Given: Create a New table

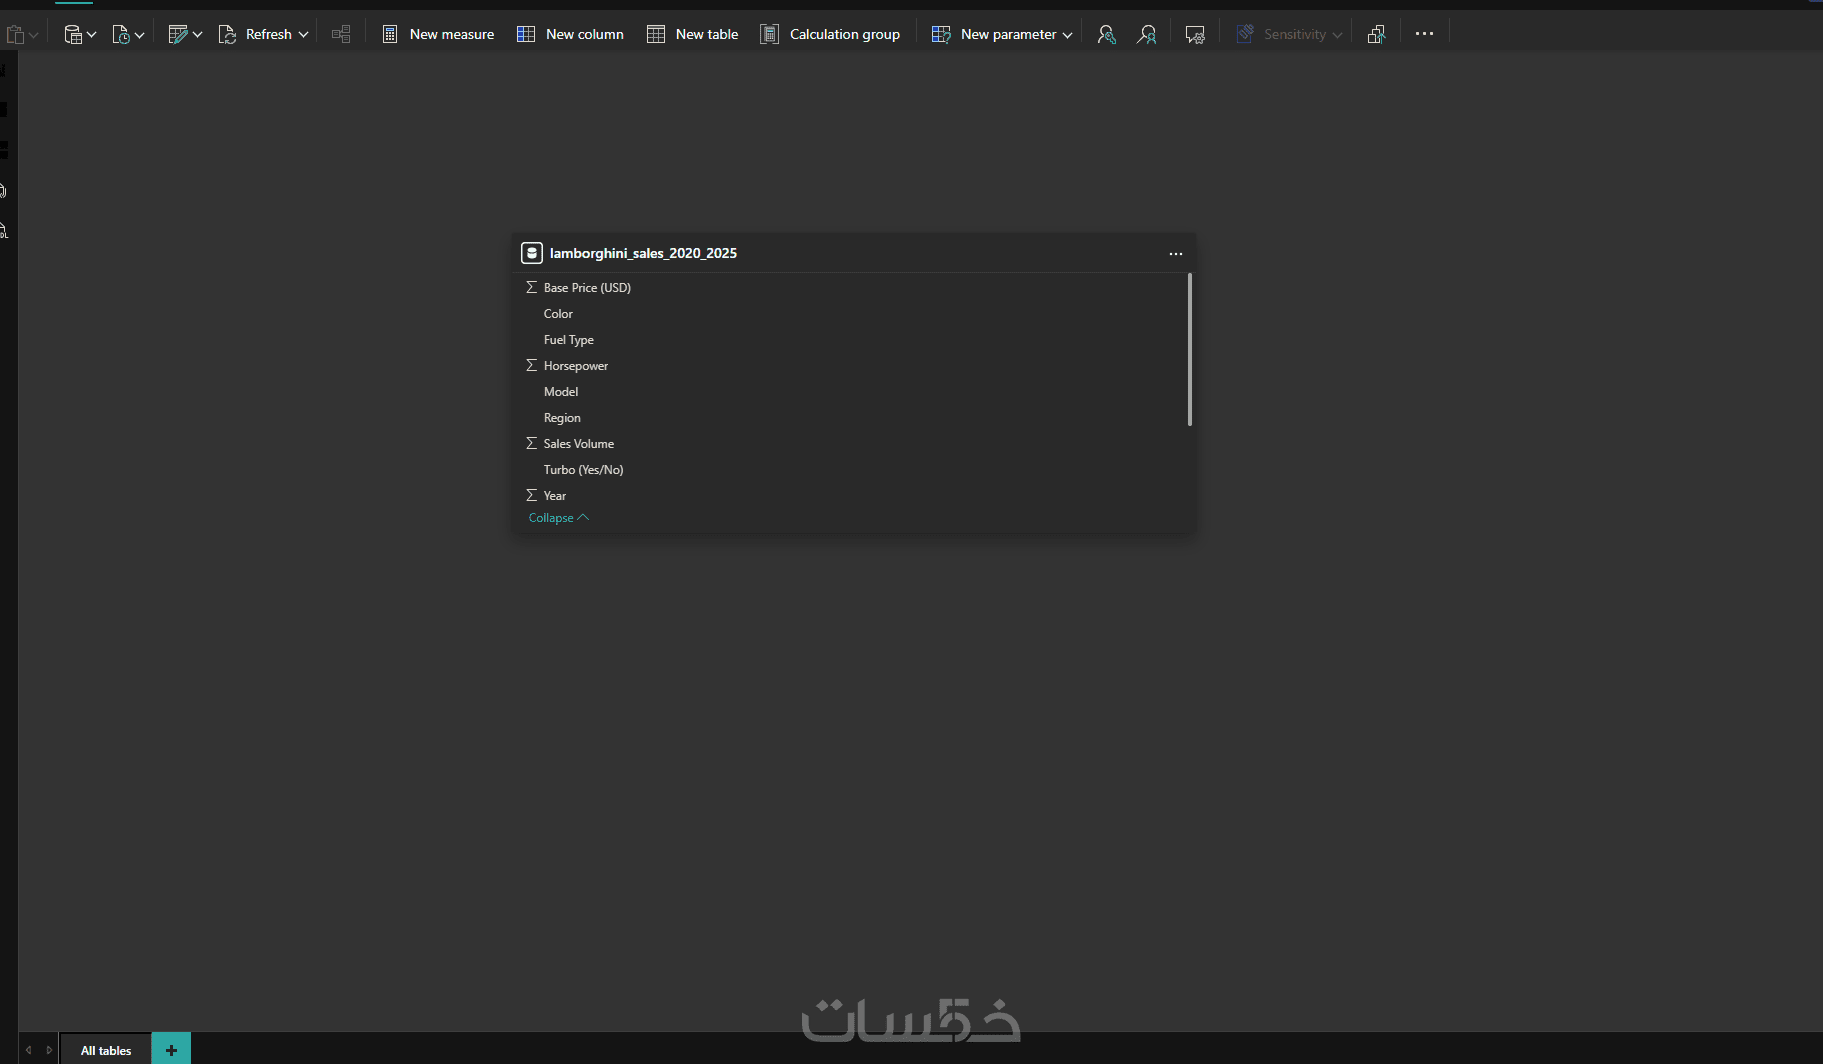Looking at the screenshot, I should [x=692, y=34].
